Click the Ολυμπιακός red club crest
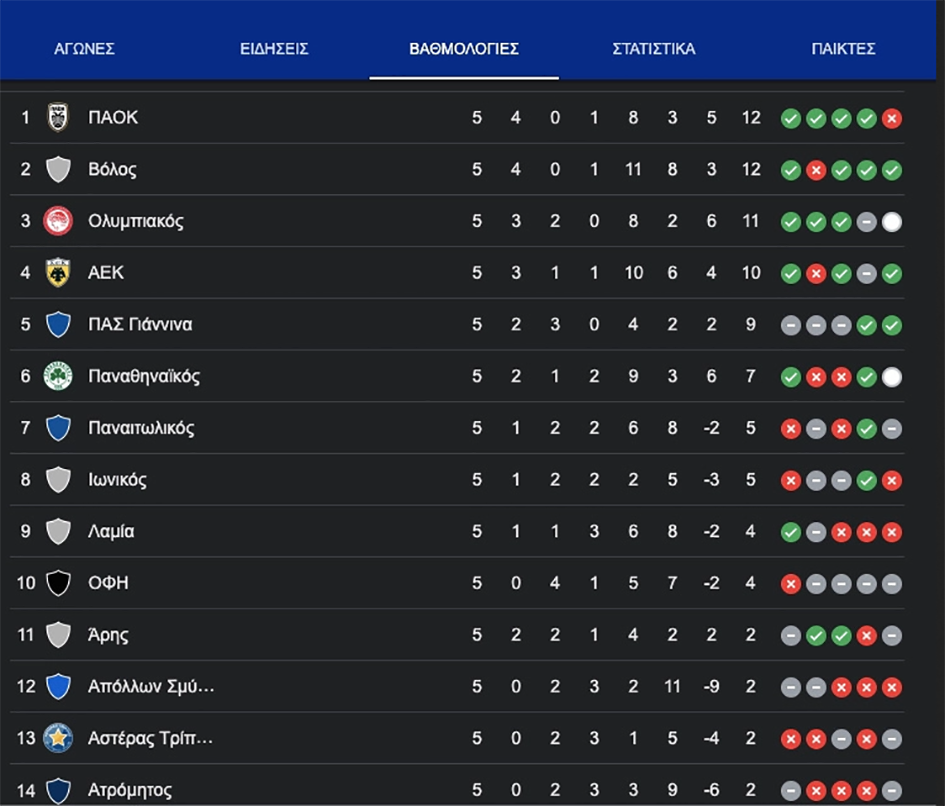 coord(58,221)
